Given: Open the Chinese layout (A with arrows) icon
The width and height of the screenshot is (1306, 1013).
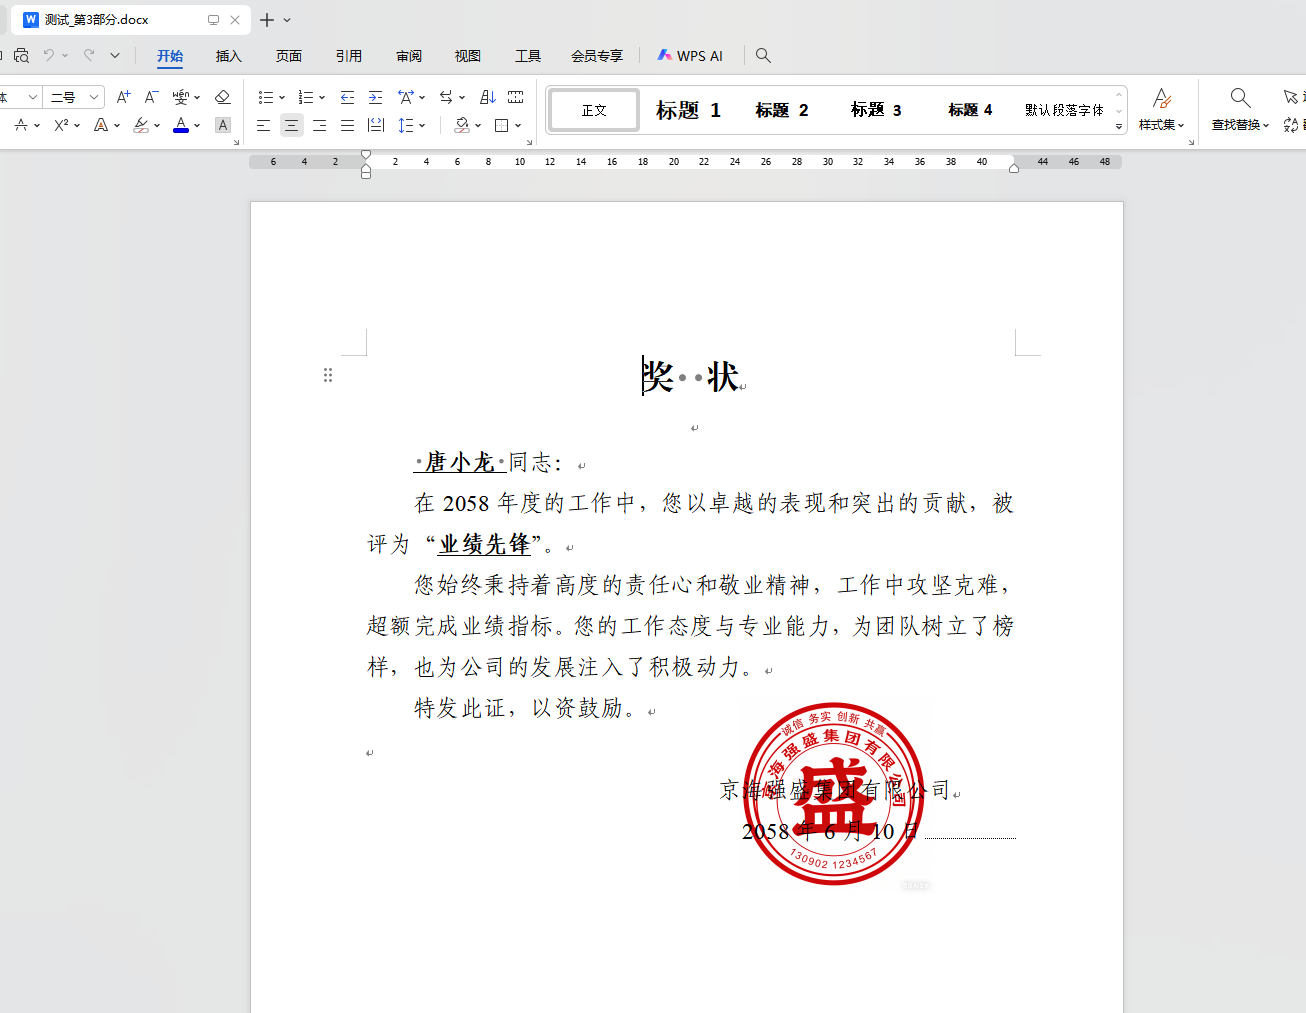Looking at the screenshot, I should coord(405,97).
